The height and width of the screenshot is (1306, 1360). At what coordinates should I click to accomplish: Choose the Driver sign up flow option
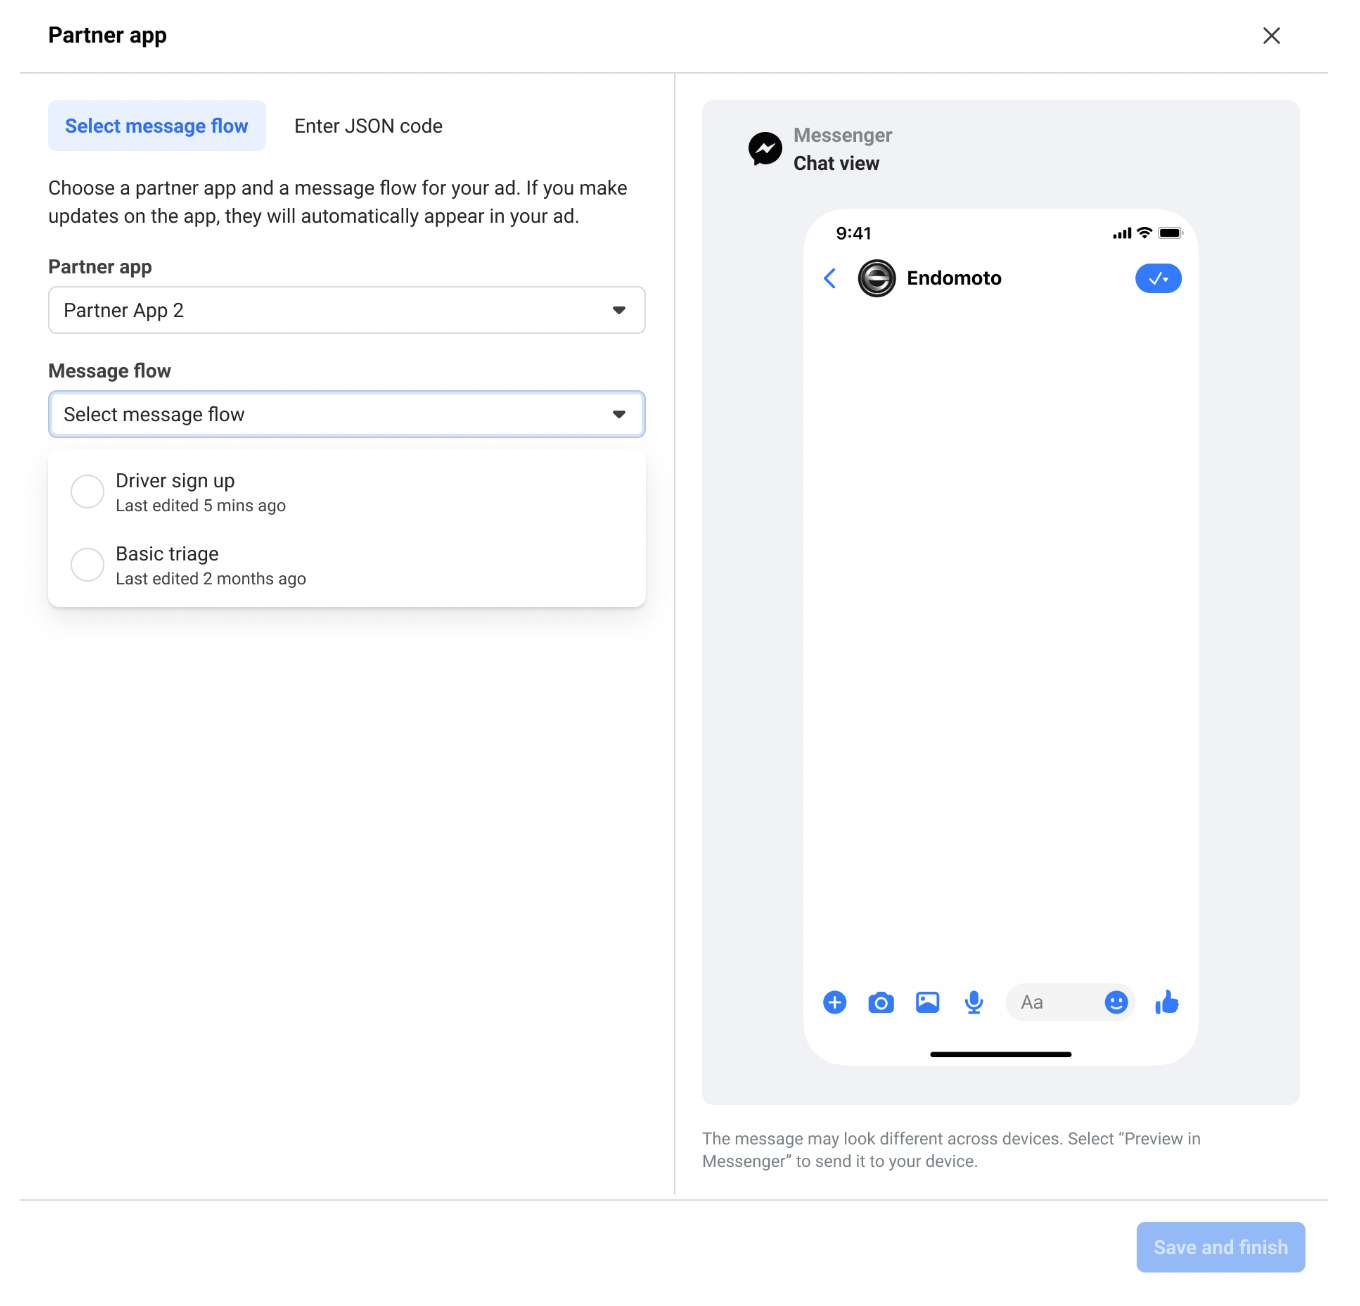click(347, 492)
